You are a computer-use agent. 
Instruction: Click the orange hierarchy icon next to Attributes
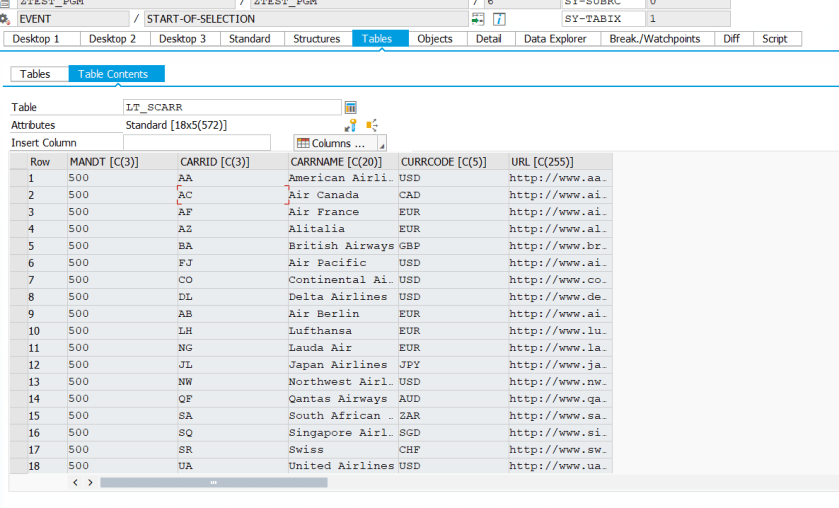(371, 126)
